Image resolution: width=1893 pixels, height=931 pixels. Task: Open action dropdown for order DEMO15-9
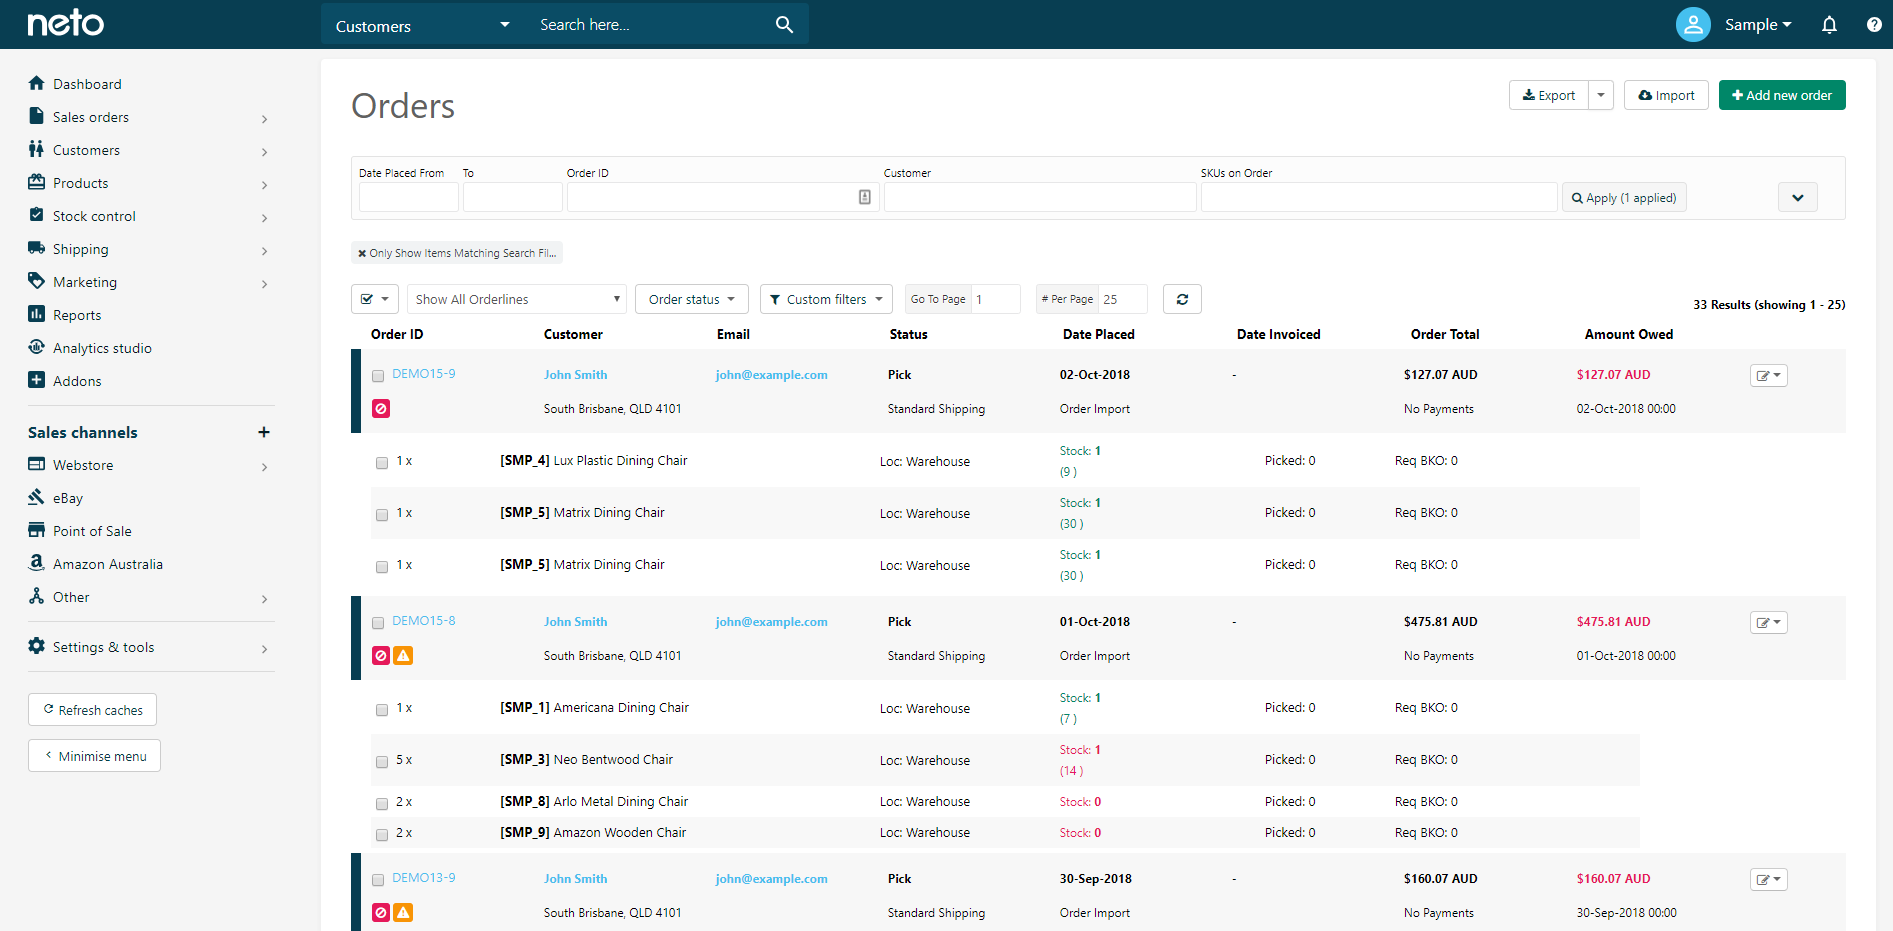(1769, 375)
